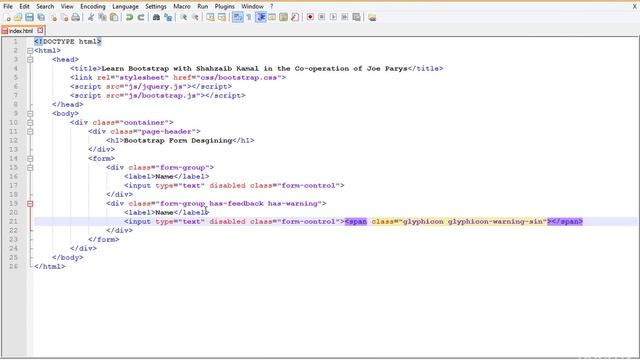This screenshot has width=640, height=360.
Task: Click the Open file toolbar icon
Action: click(x=18, y=17)
